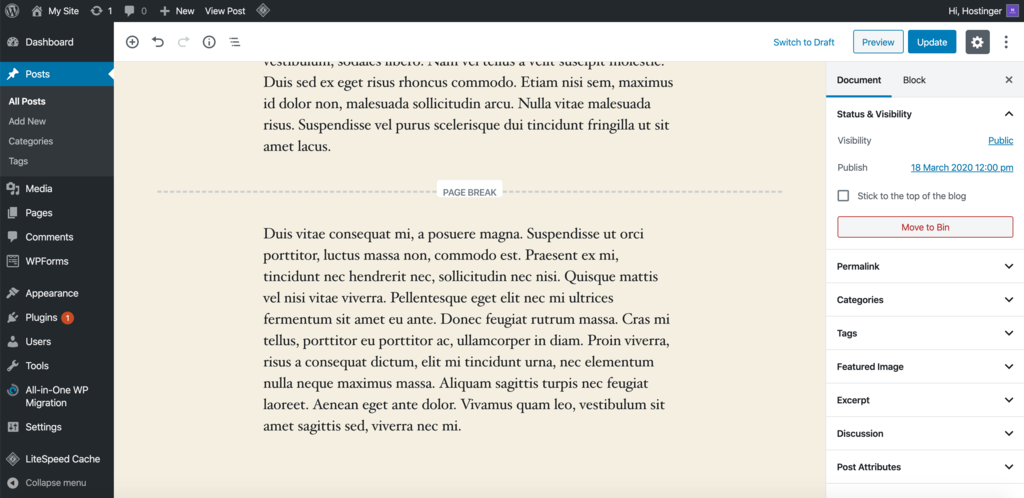Open Dashboard in sidebar

pyautogui.click(x=57, y=42)
